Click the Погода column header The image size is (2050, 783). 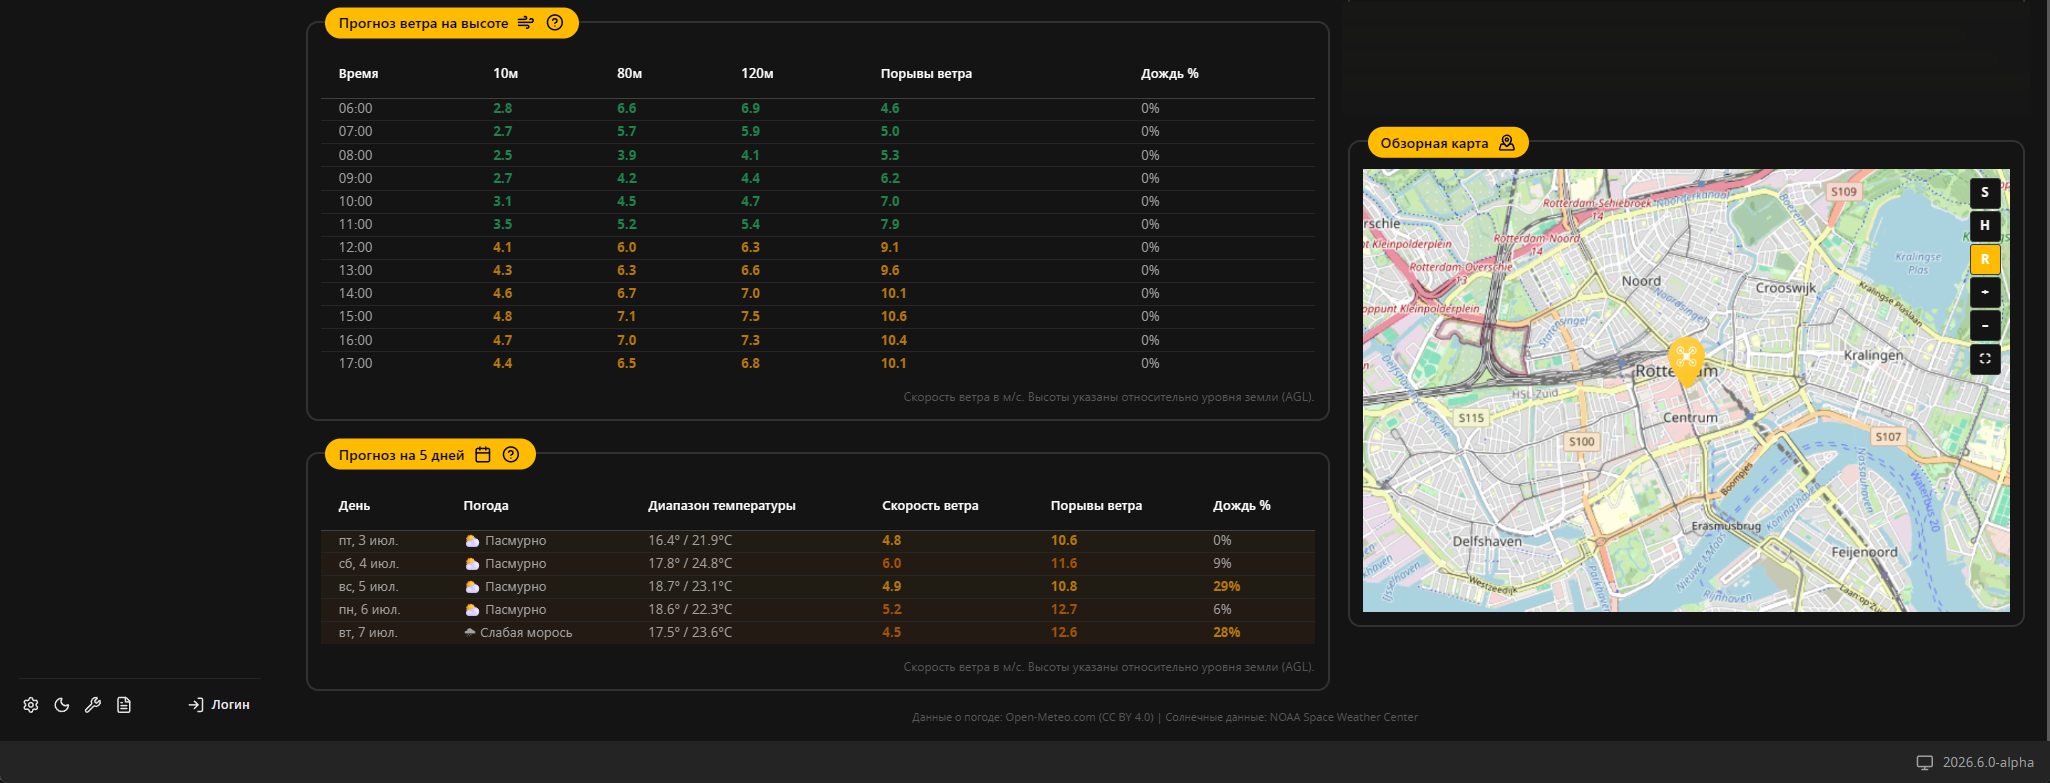pos(486,506)
